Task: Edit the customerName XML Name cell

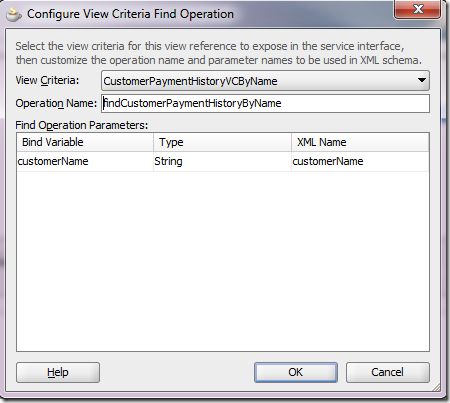Action: coord(360,162)
